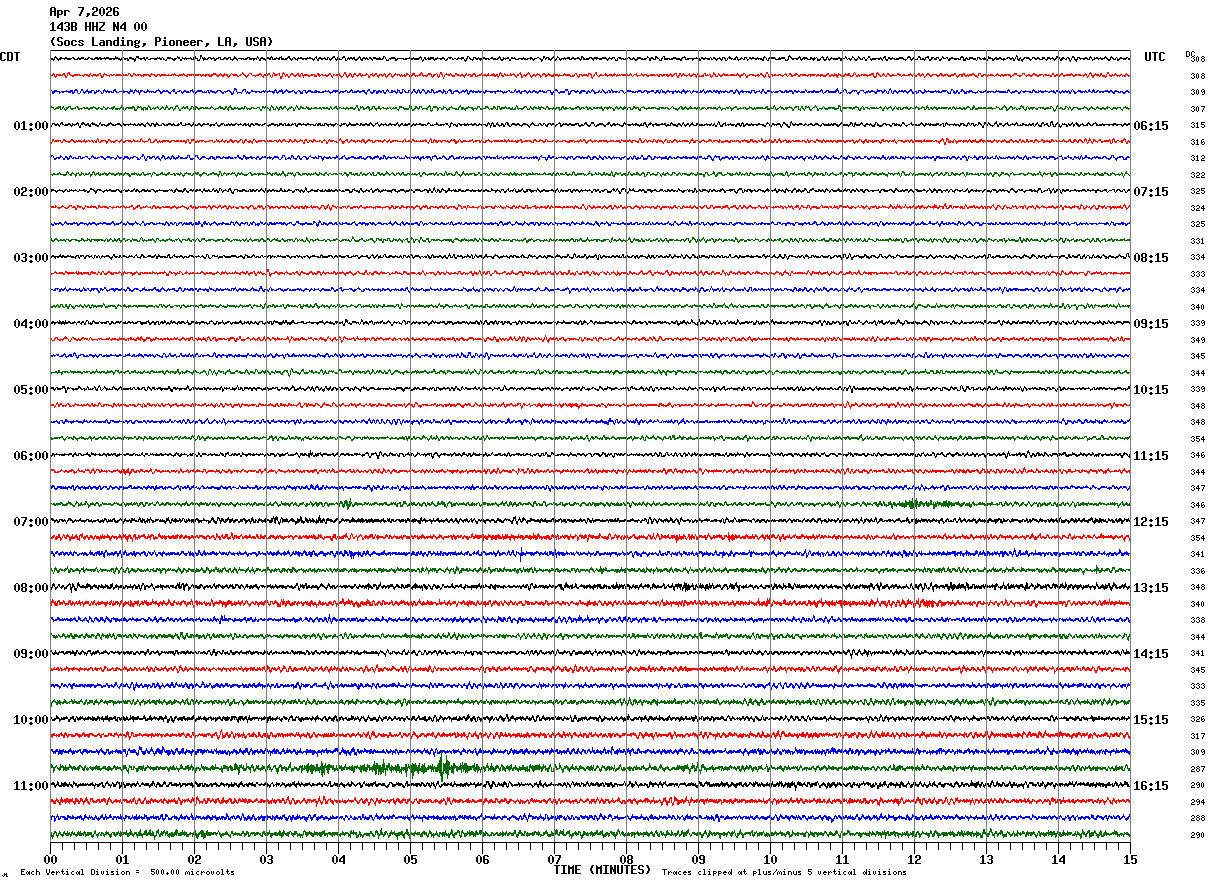The height and width of the screenshot is (886, 1210).
Task: Select the 07:00 CDT row label
Action: 31,522
